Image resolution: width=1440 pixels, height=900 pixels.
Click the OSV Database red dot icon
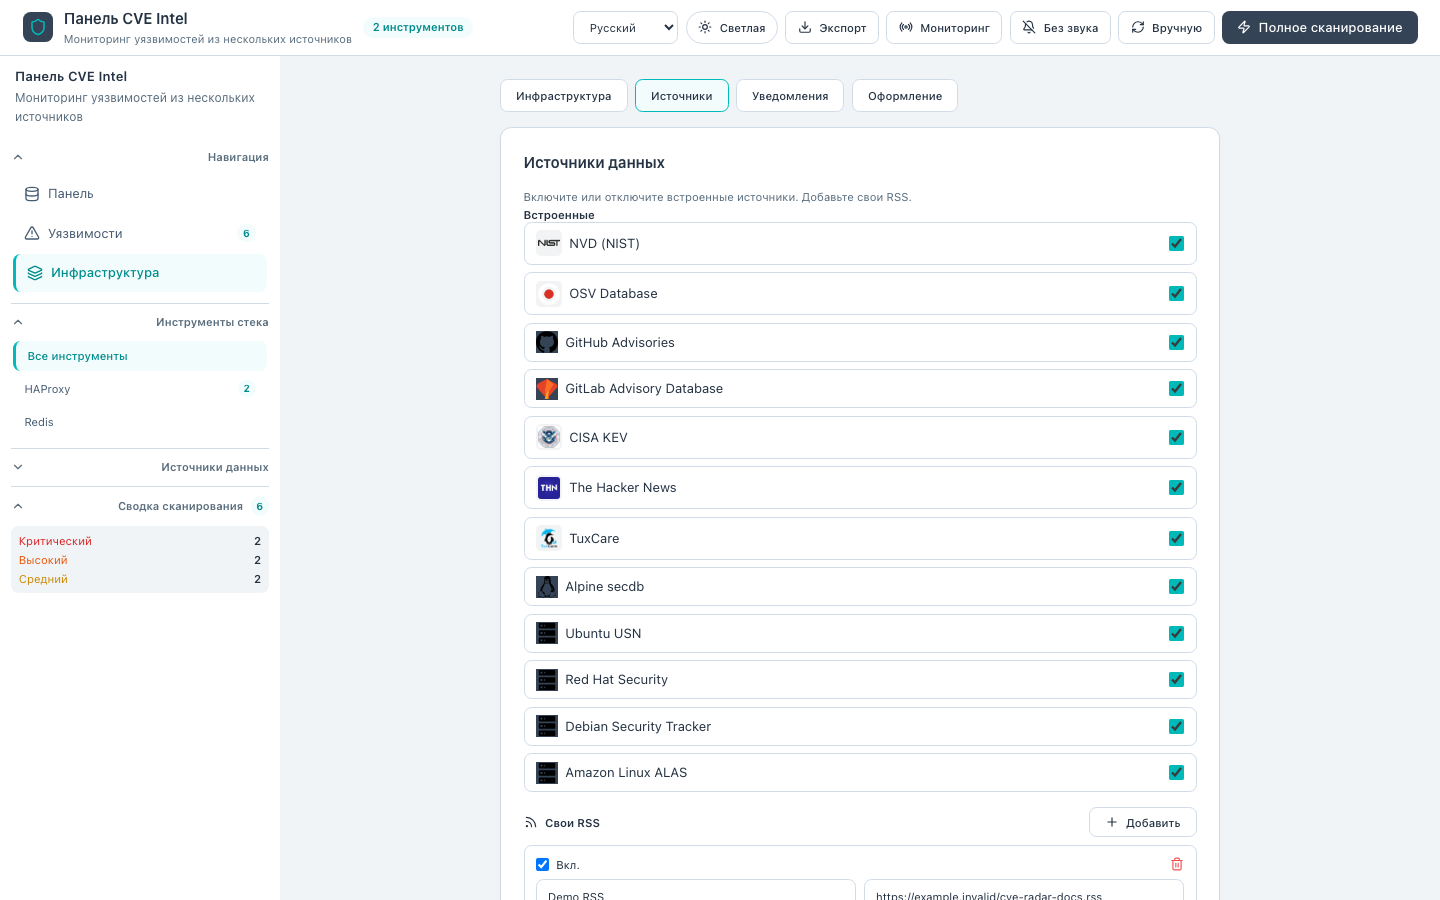(x=549, y=294)
